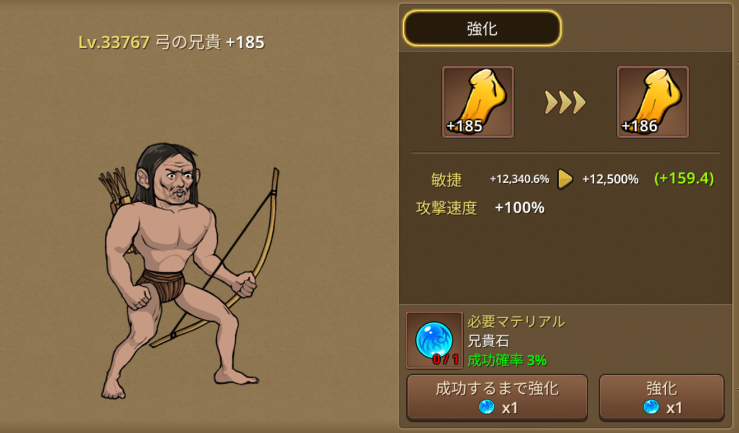Click the 成功確率 3% success rate text
This screenshot has height=433, width=739.
coord(507,360)
